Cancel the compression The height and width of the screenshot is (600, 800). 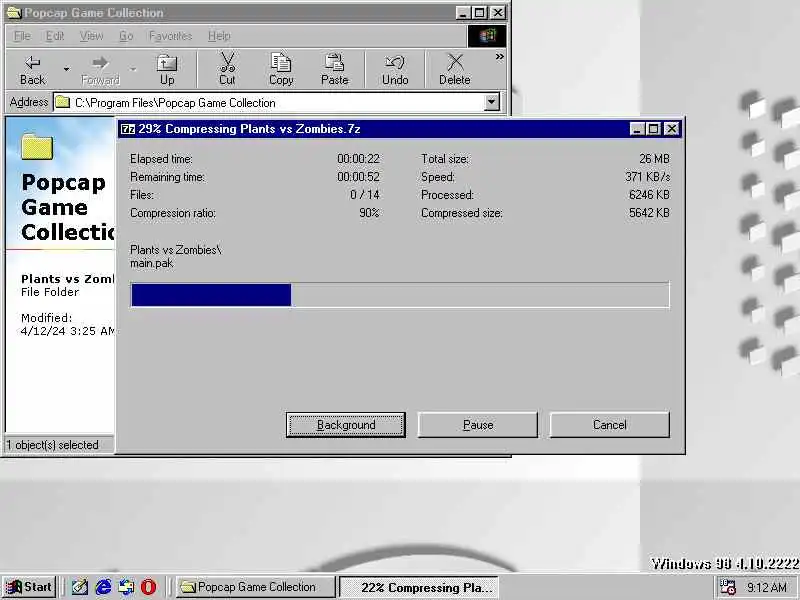pos(609,424)
